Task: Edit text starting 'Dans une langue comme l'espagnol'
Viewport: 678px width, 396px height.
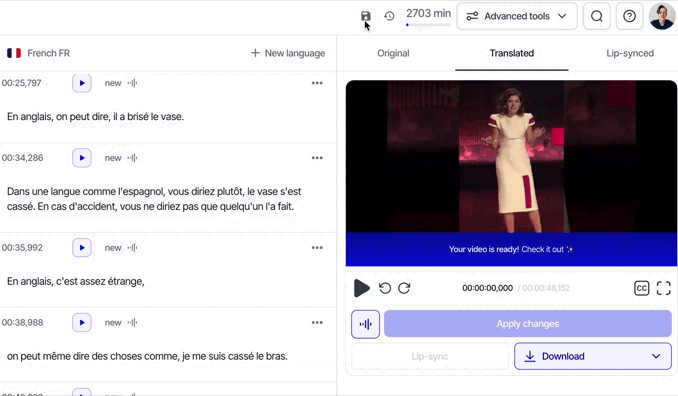Action: (x=154, y=199)
